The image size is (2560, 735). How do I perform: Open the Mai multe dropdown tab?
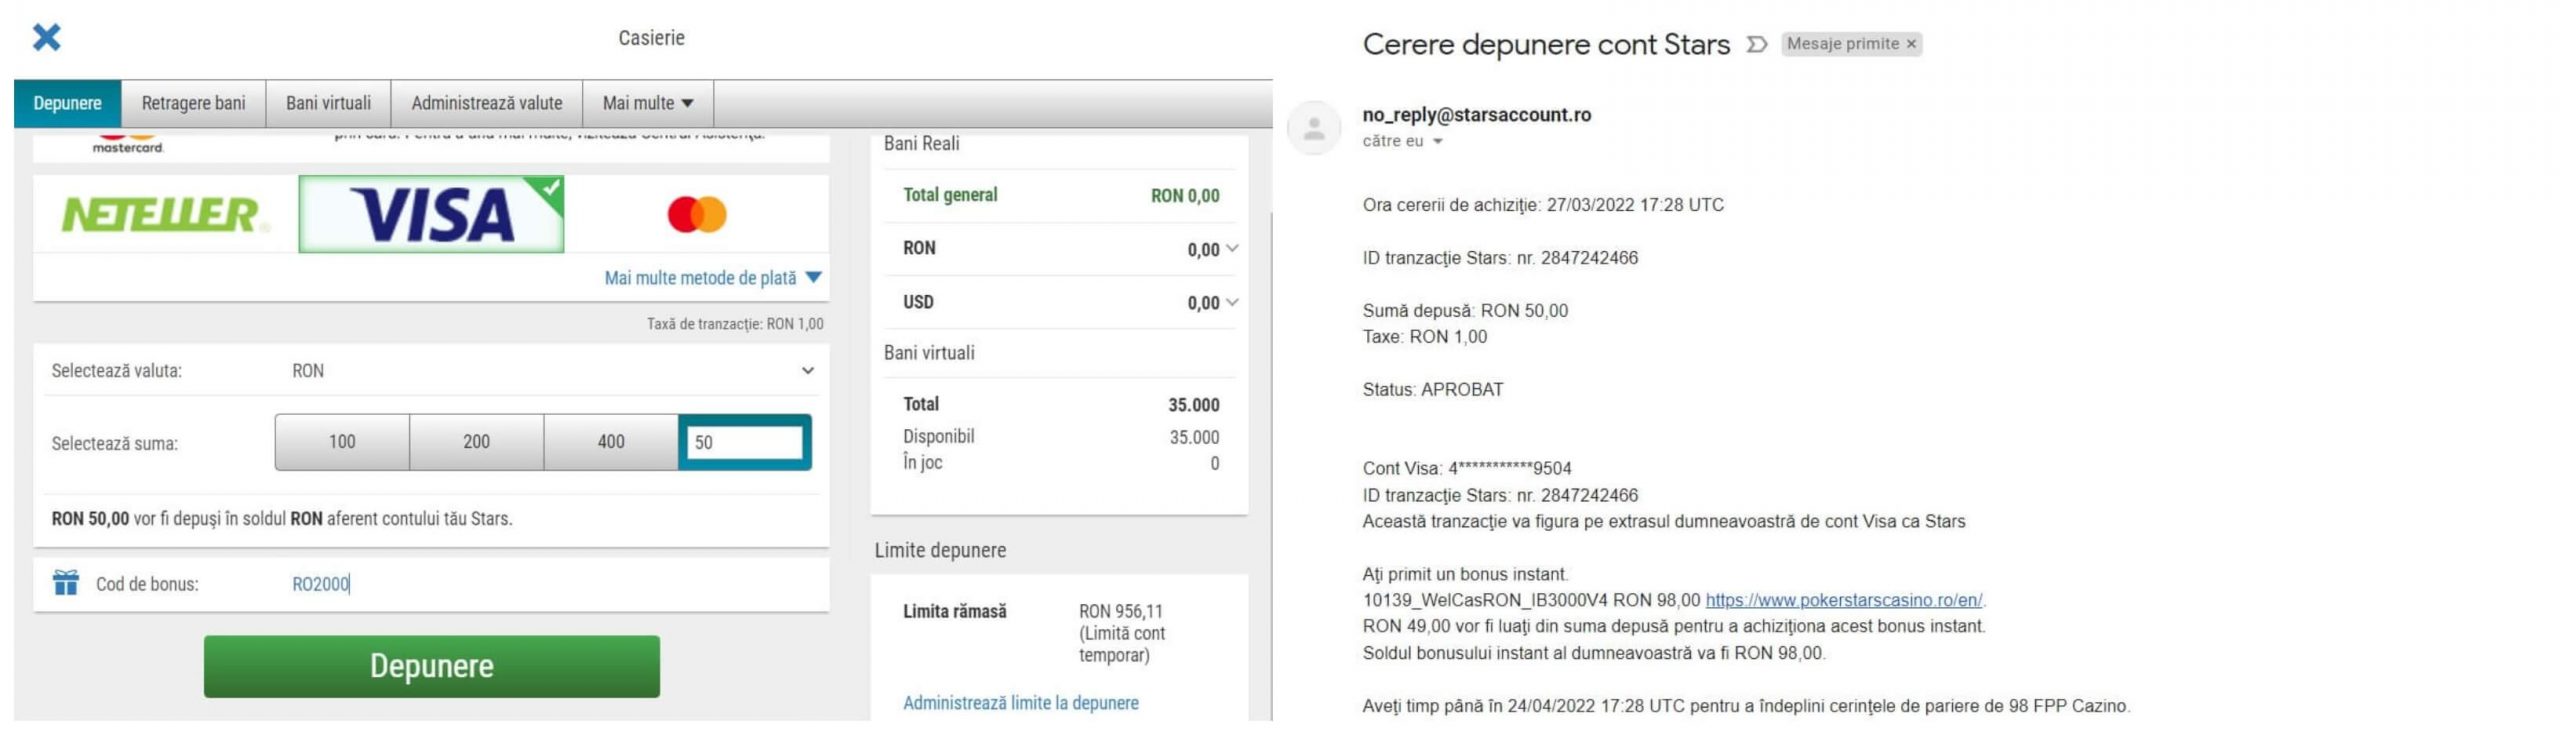[x=648, y=103]
